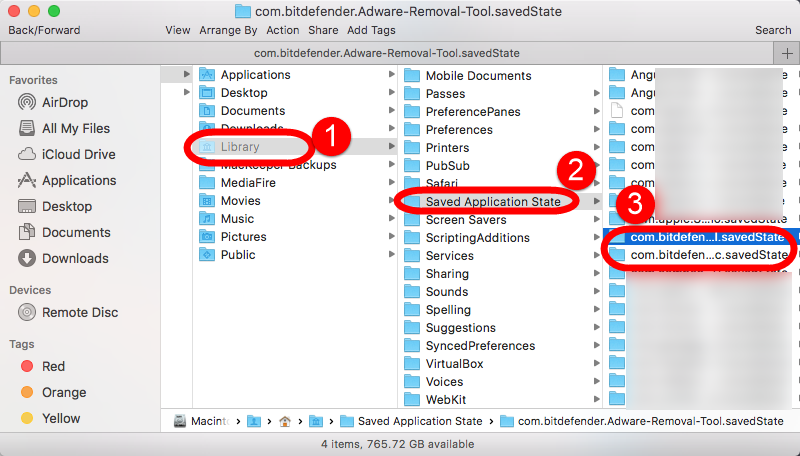Expand arrow next to Pictures folder
The image size is (800, 456).
(391, 237)
